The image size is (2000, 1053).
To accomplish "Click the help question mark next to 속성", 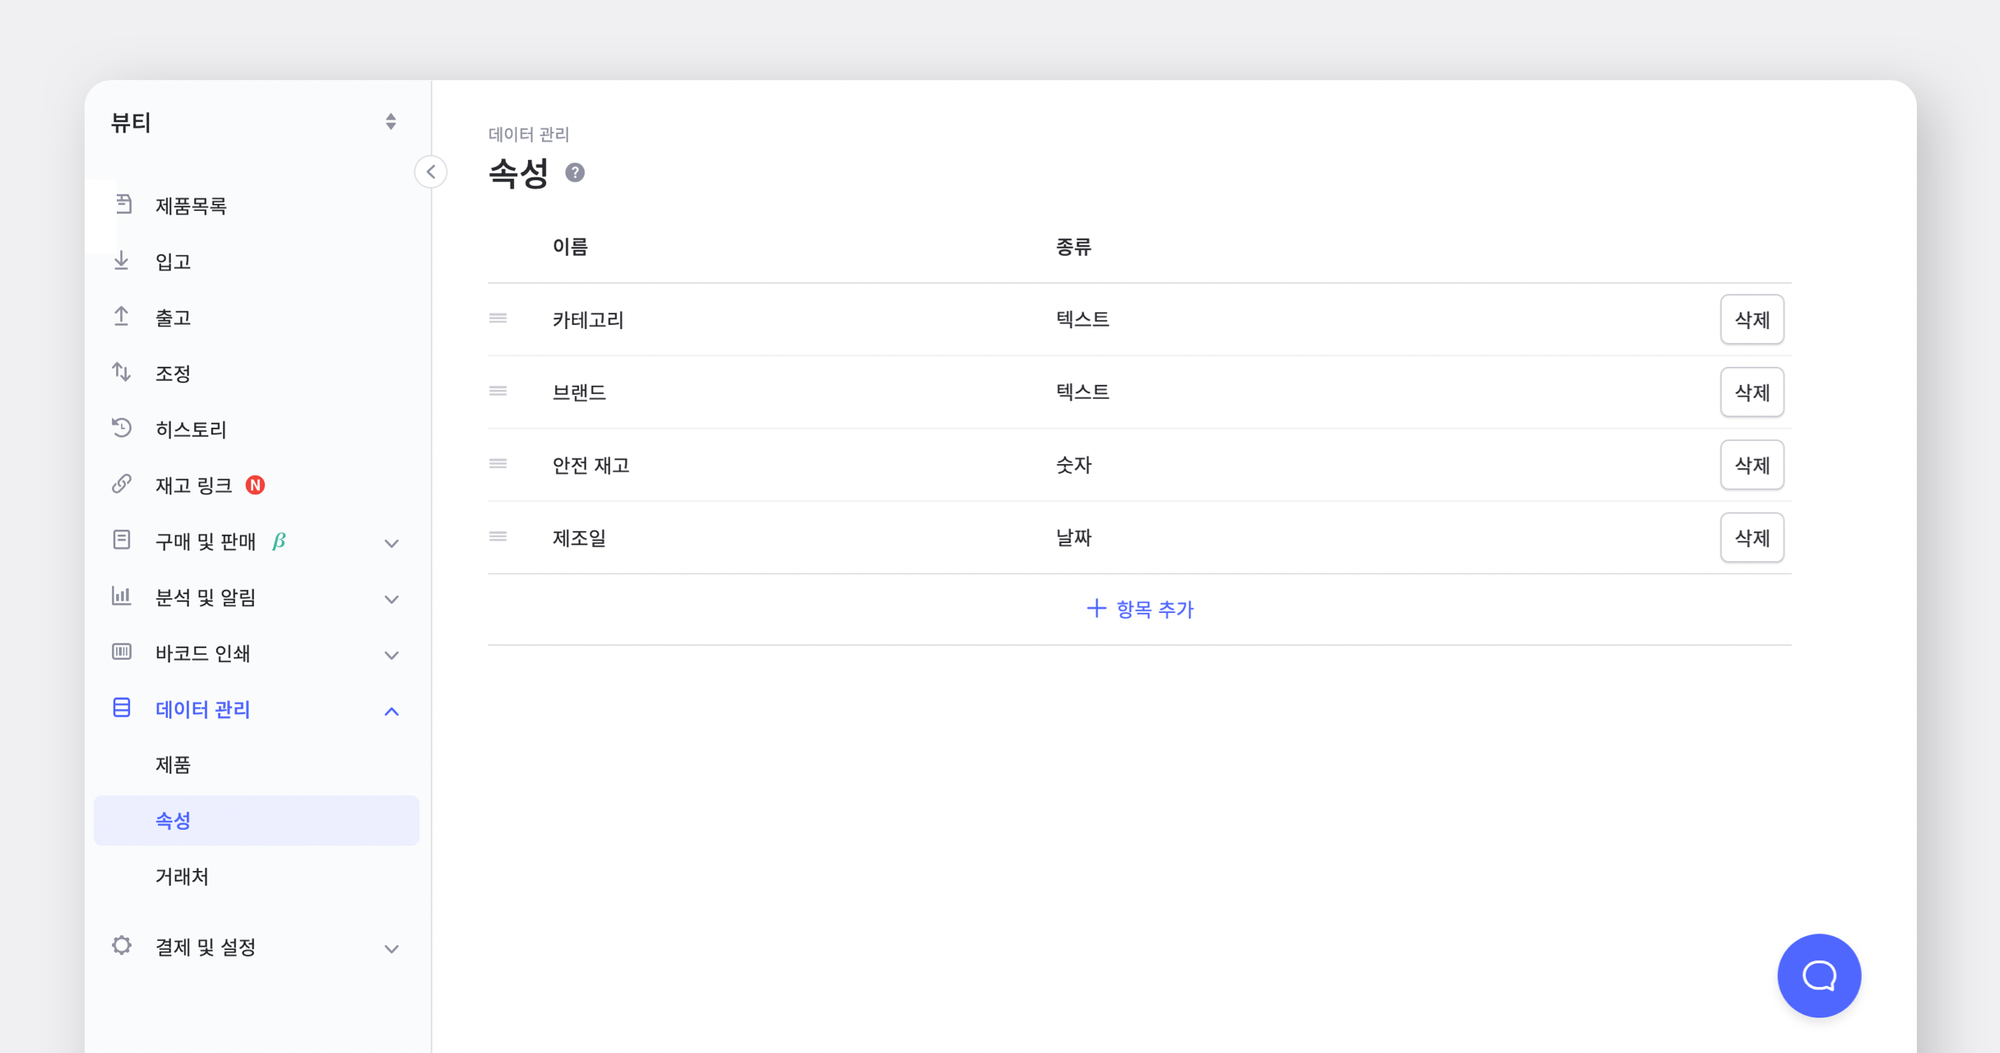I will click(x=575, y=173).
